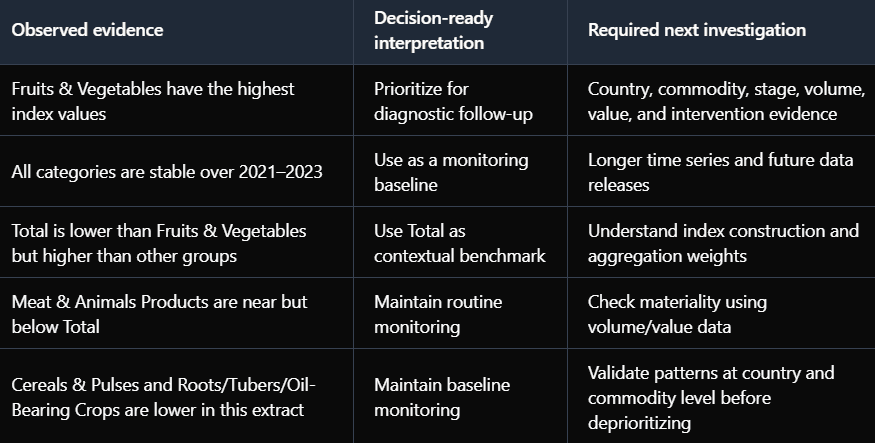Select 'Cereals & Pulses and Roots/Tubers' cell
The image size is (875, 443).
point(176,396)
